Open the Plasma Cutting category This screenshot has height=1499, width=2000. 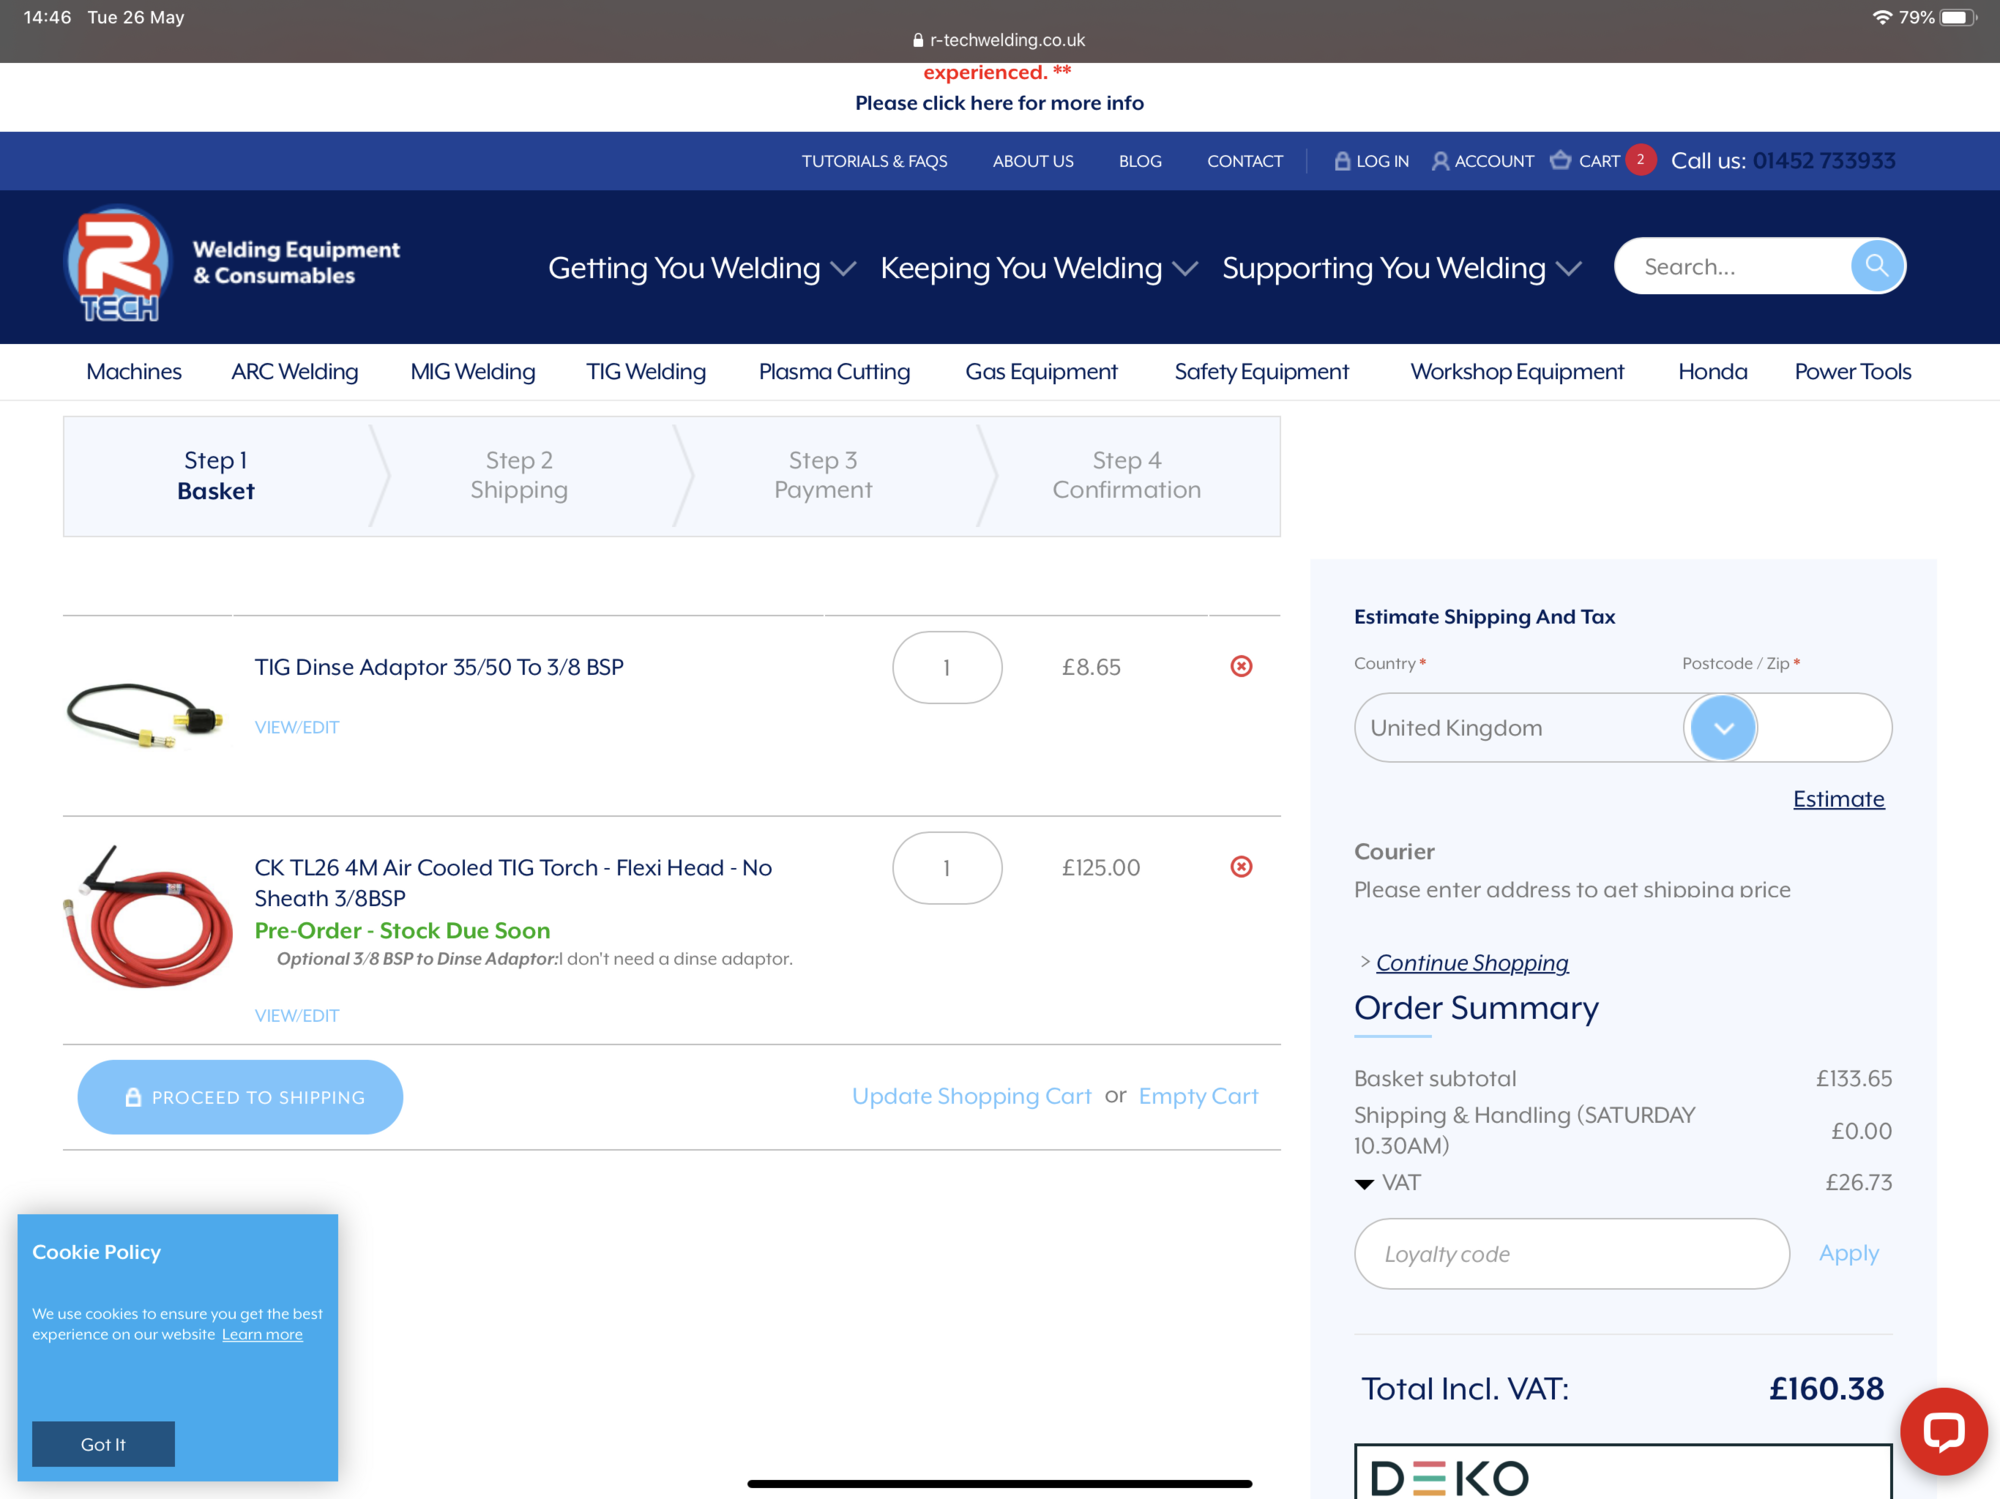click(834, 372)
